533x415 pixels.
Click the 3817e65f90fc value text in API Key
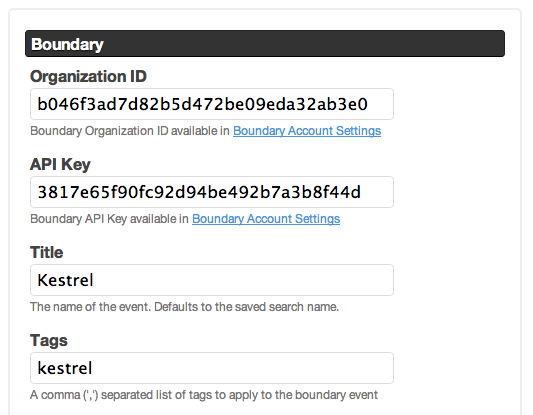point(199,192)
